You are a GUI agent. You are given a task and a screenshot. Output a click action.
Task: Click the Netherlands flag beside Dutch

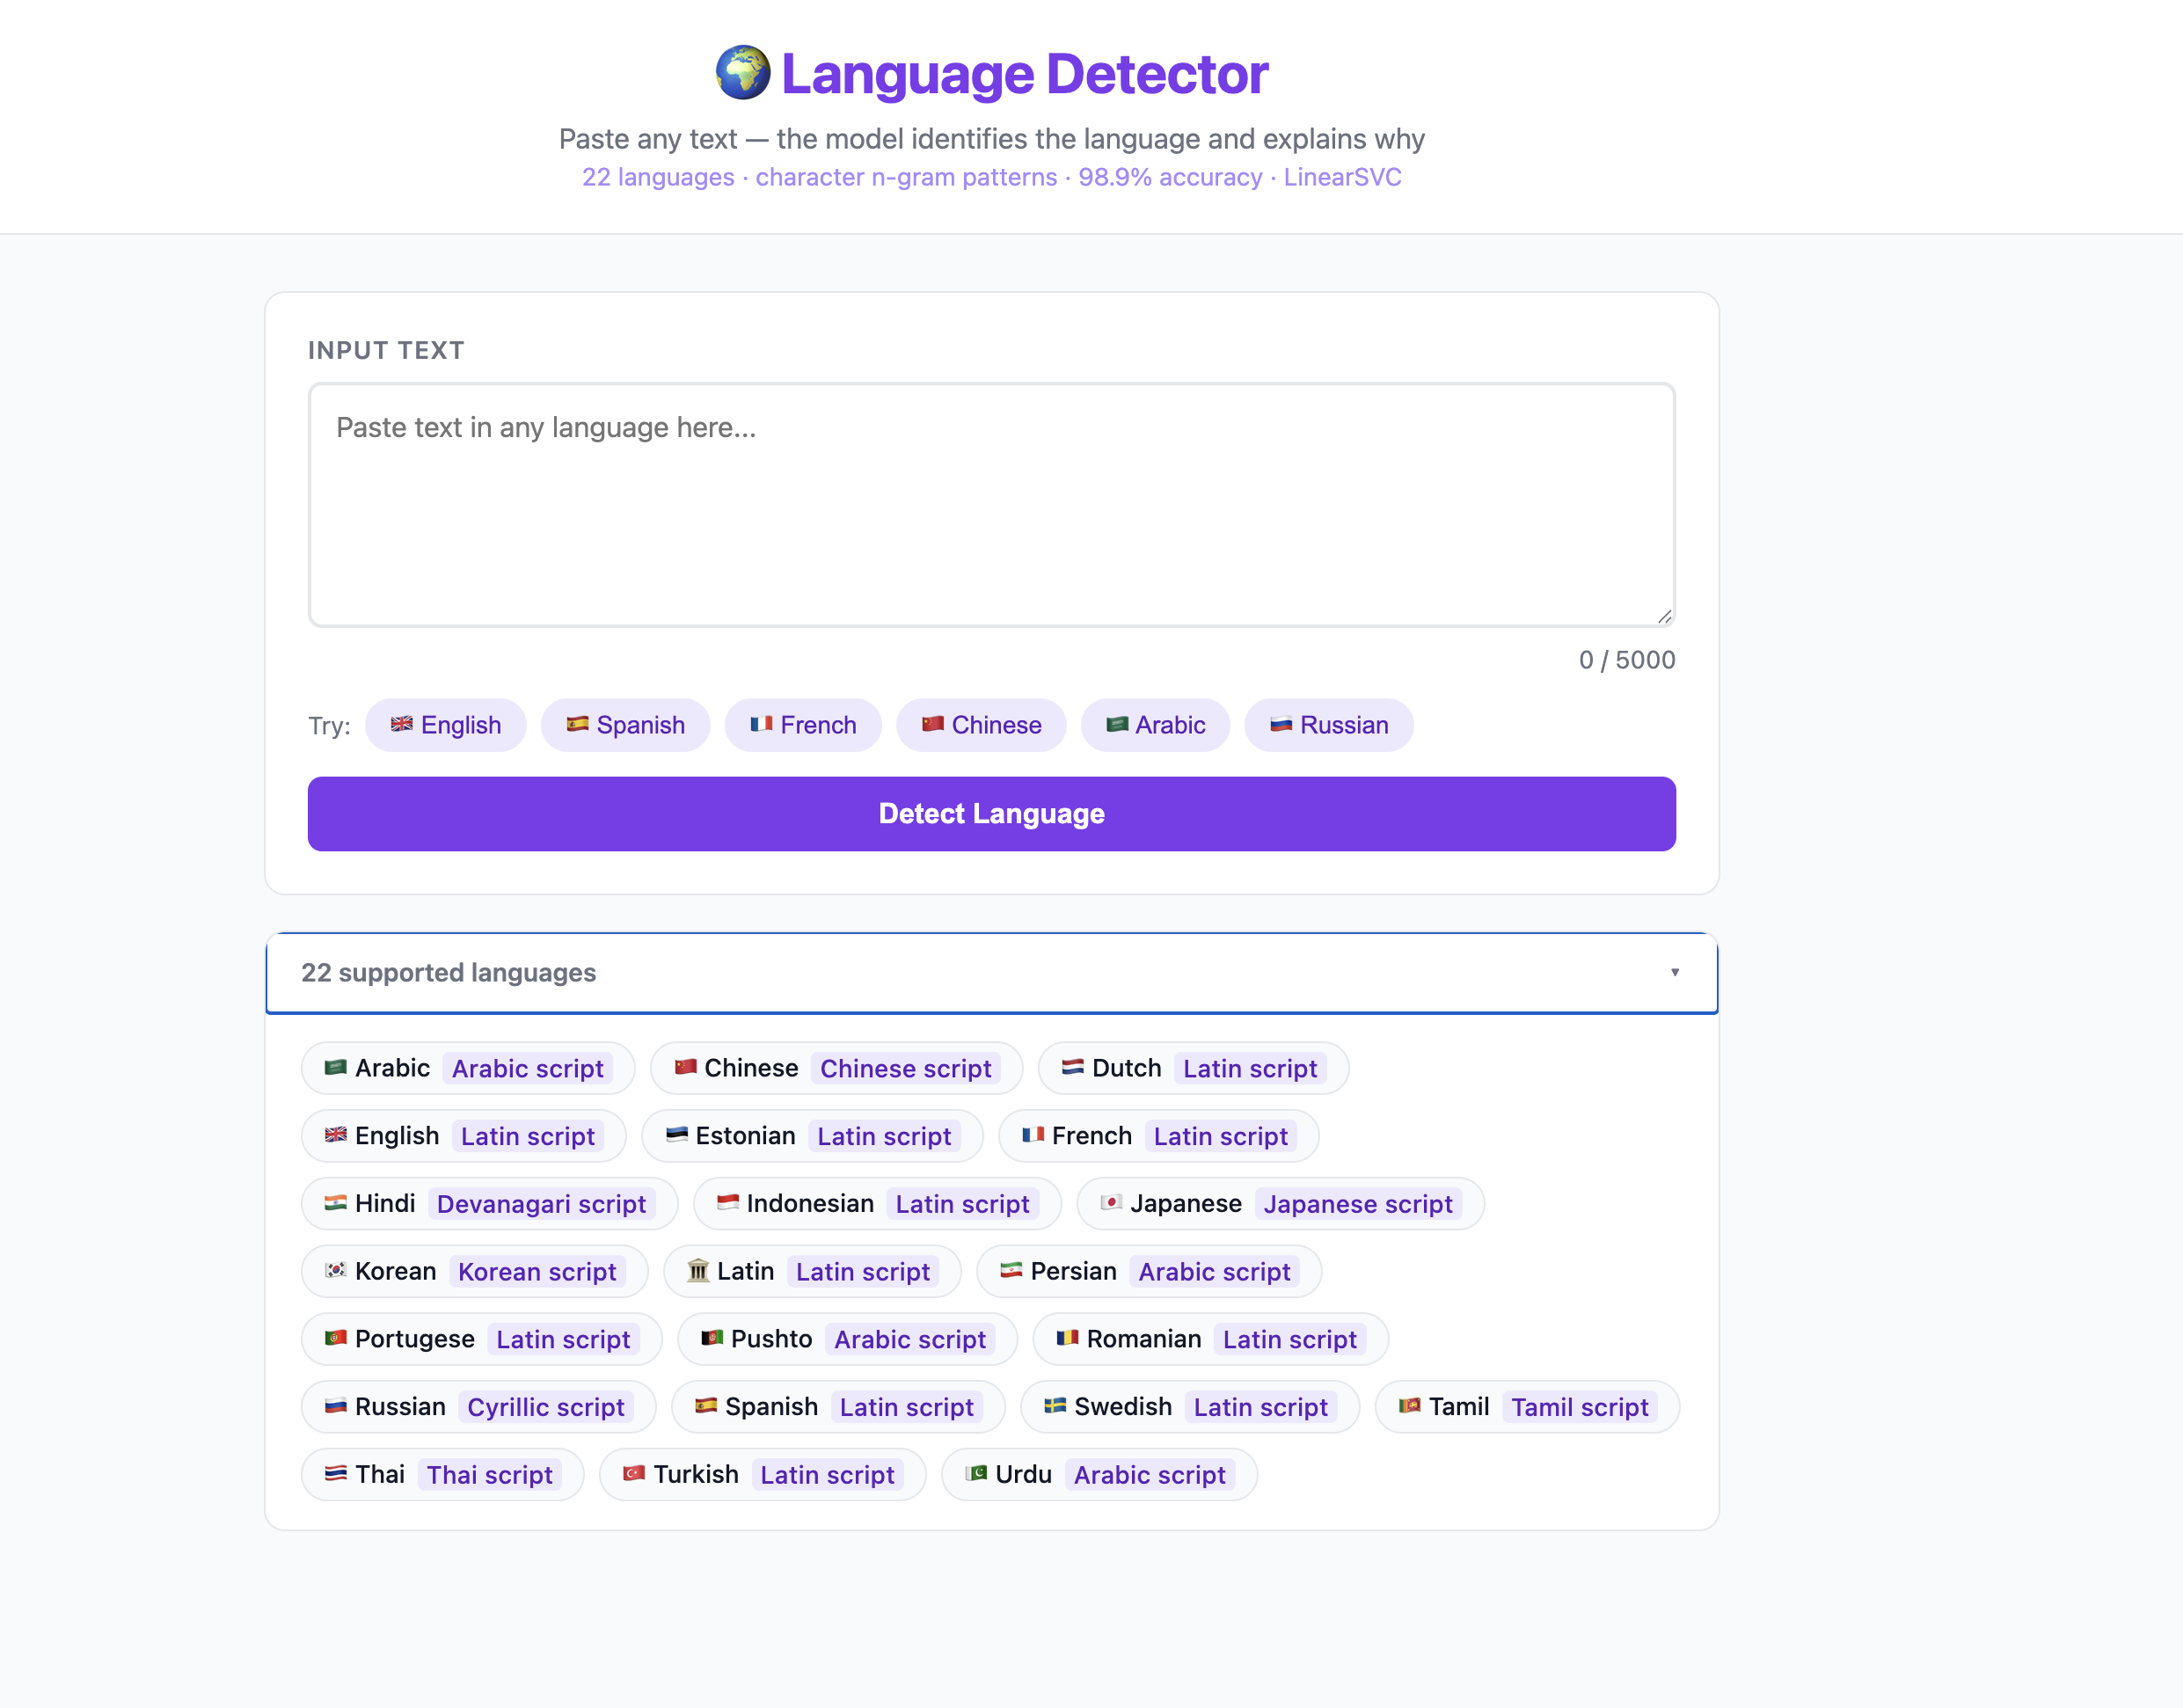pyautogui.click(x=1073, y=1067)
